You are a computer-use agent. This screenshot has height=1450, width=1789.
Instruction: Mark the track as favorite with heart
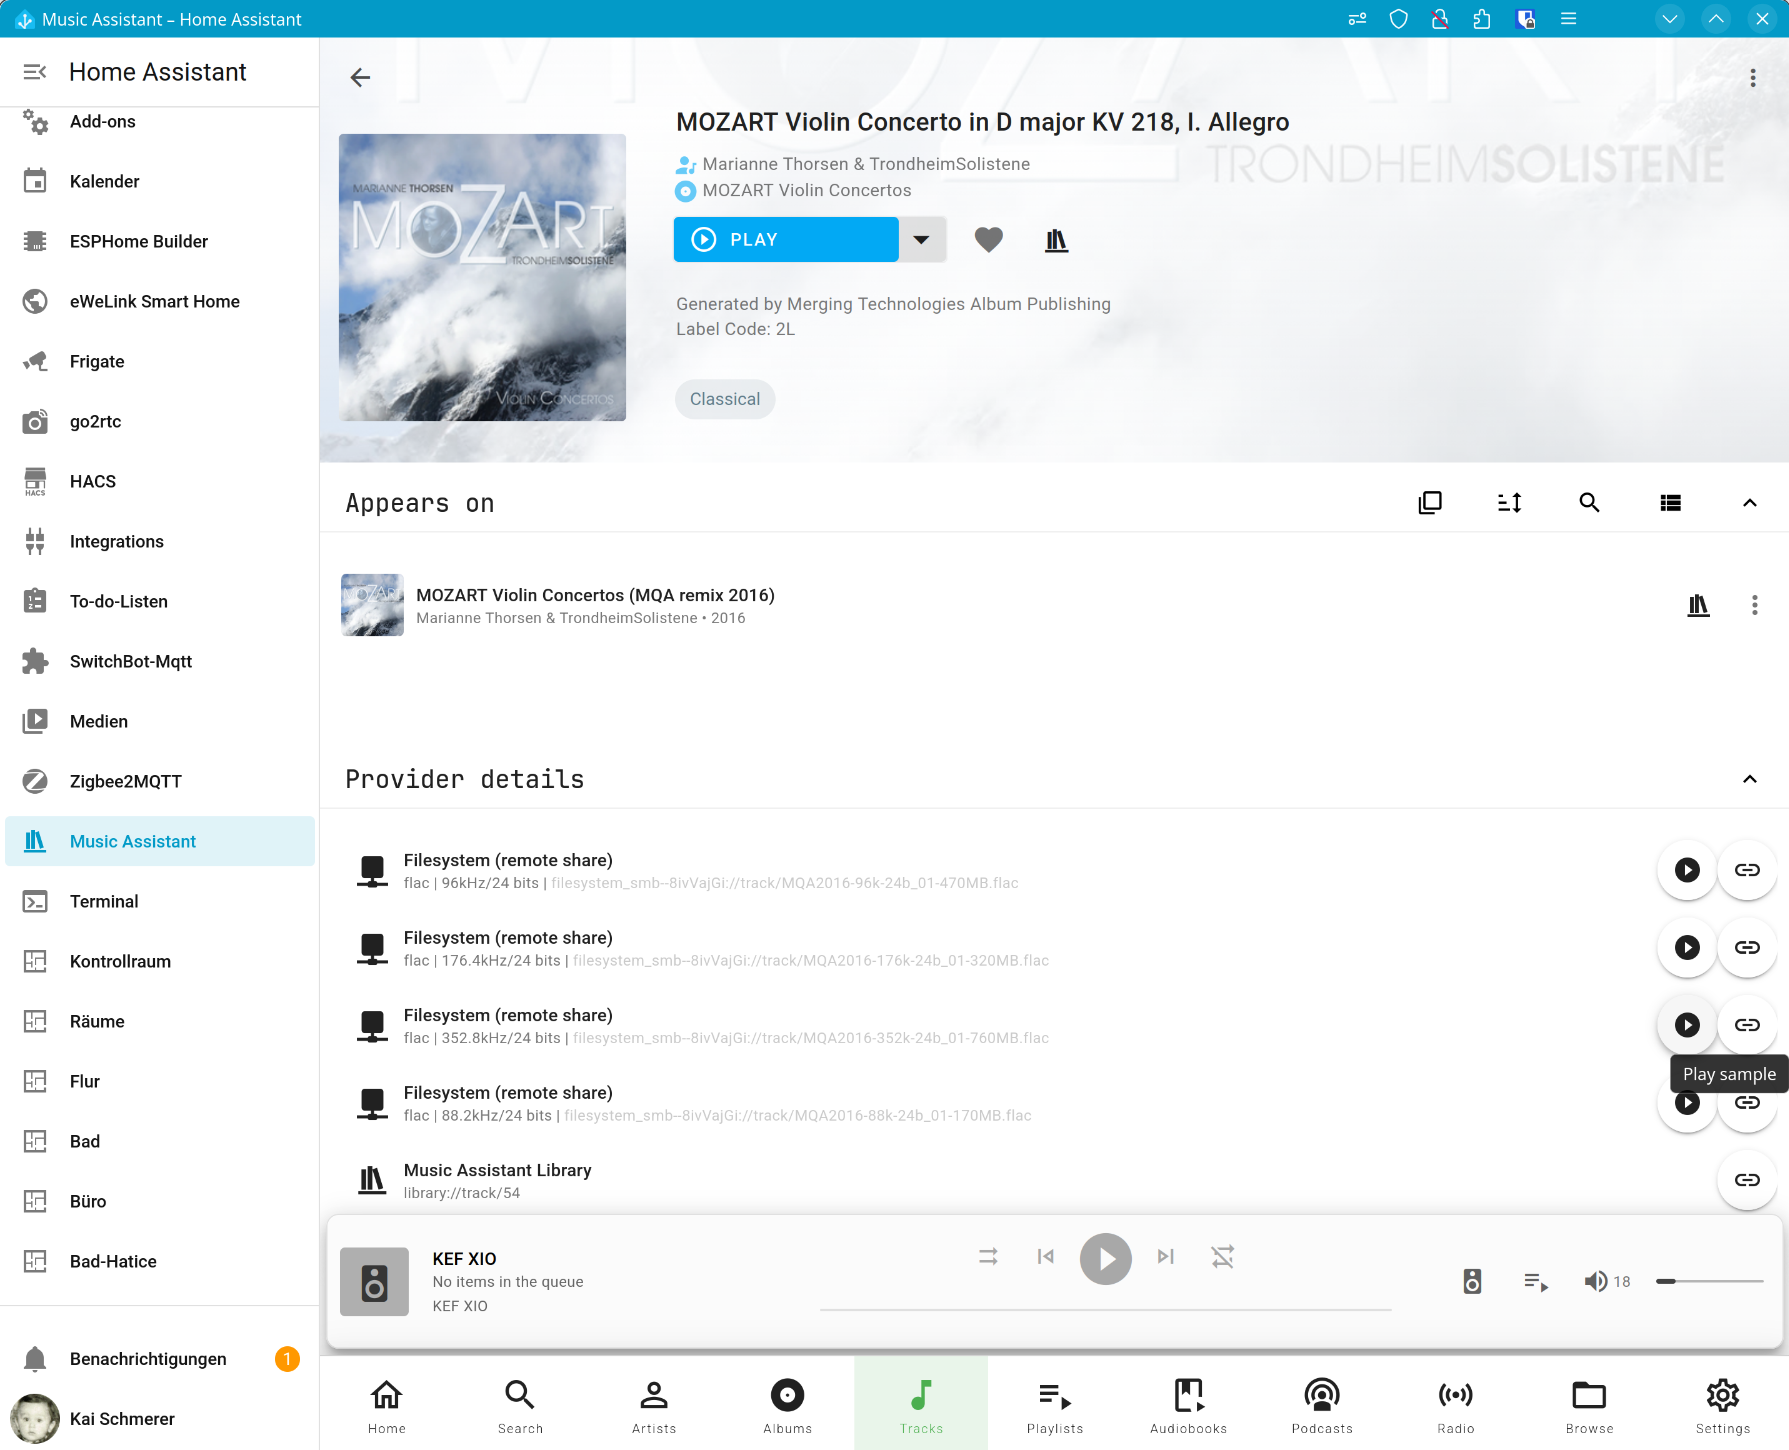click(x=988, y=240)
